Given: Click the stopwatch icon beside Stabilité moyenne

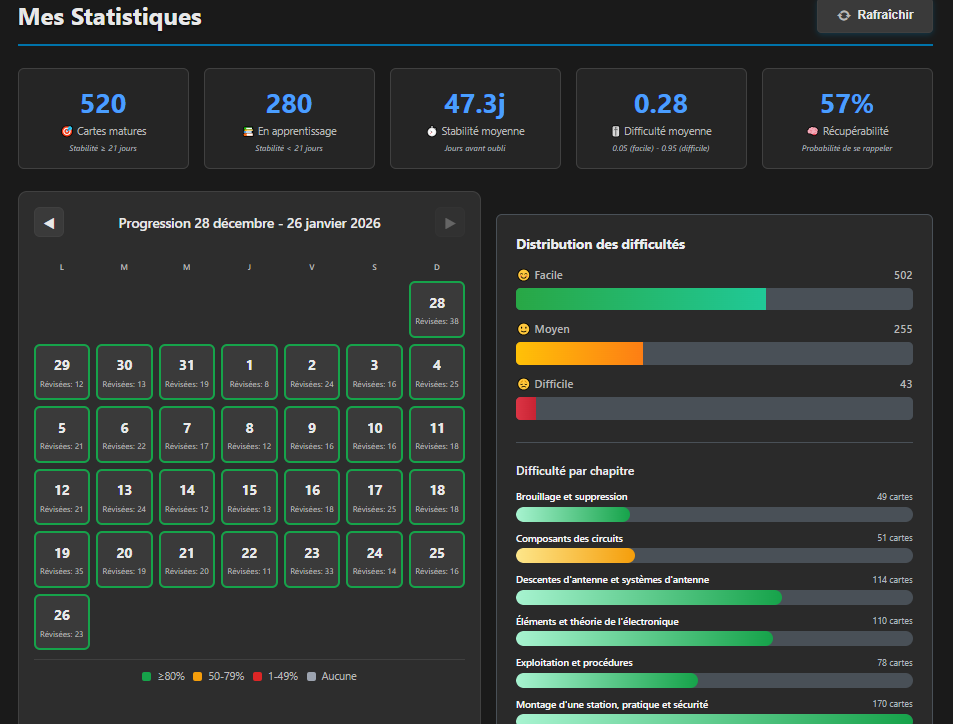Looking at the screenshot, I should coord(432,131).
